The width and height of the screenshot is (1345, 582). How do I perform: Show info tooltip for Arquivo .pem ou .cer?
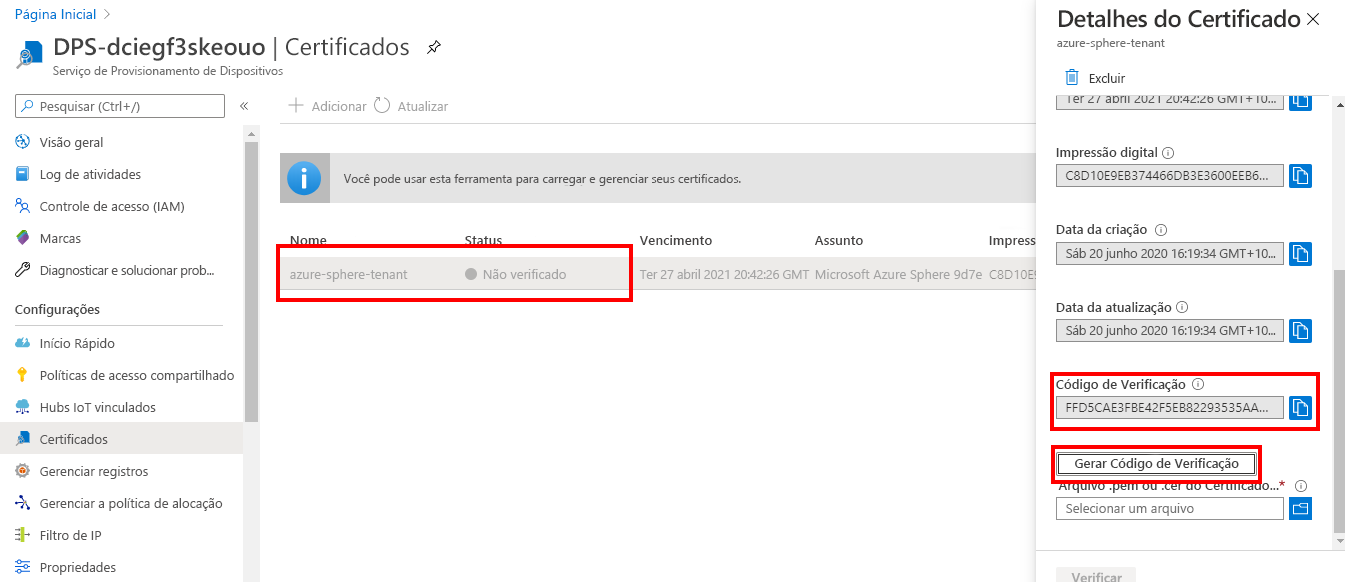pos(1301,486)
